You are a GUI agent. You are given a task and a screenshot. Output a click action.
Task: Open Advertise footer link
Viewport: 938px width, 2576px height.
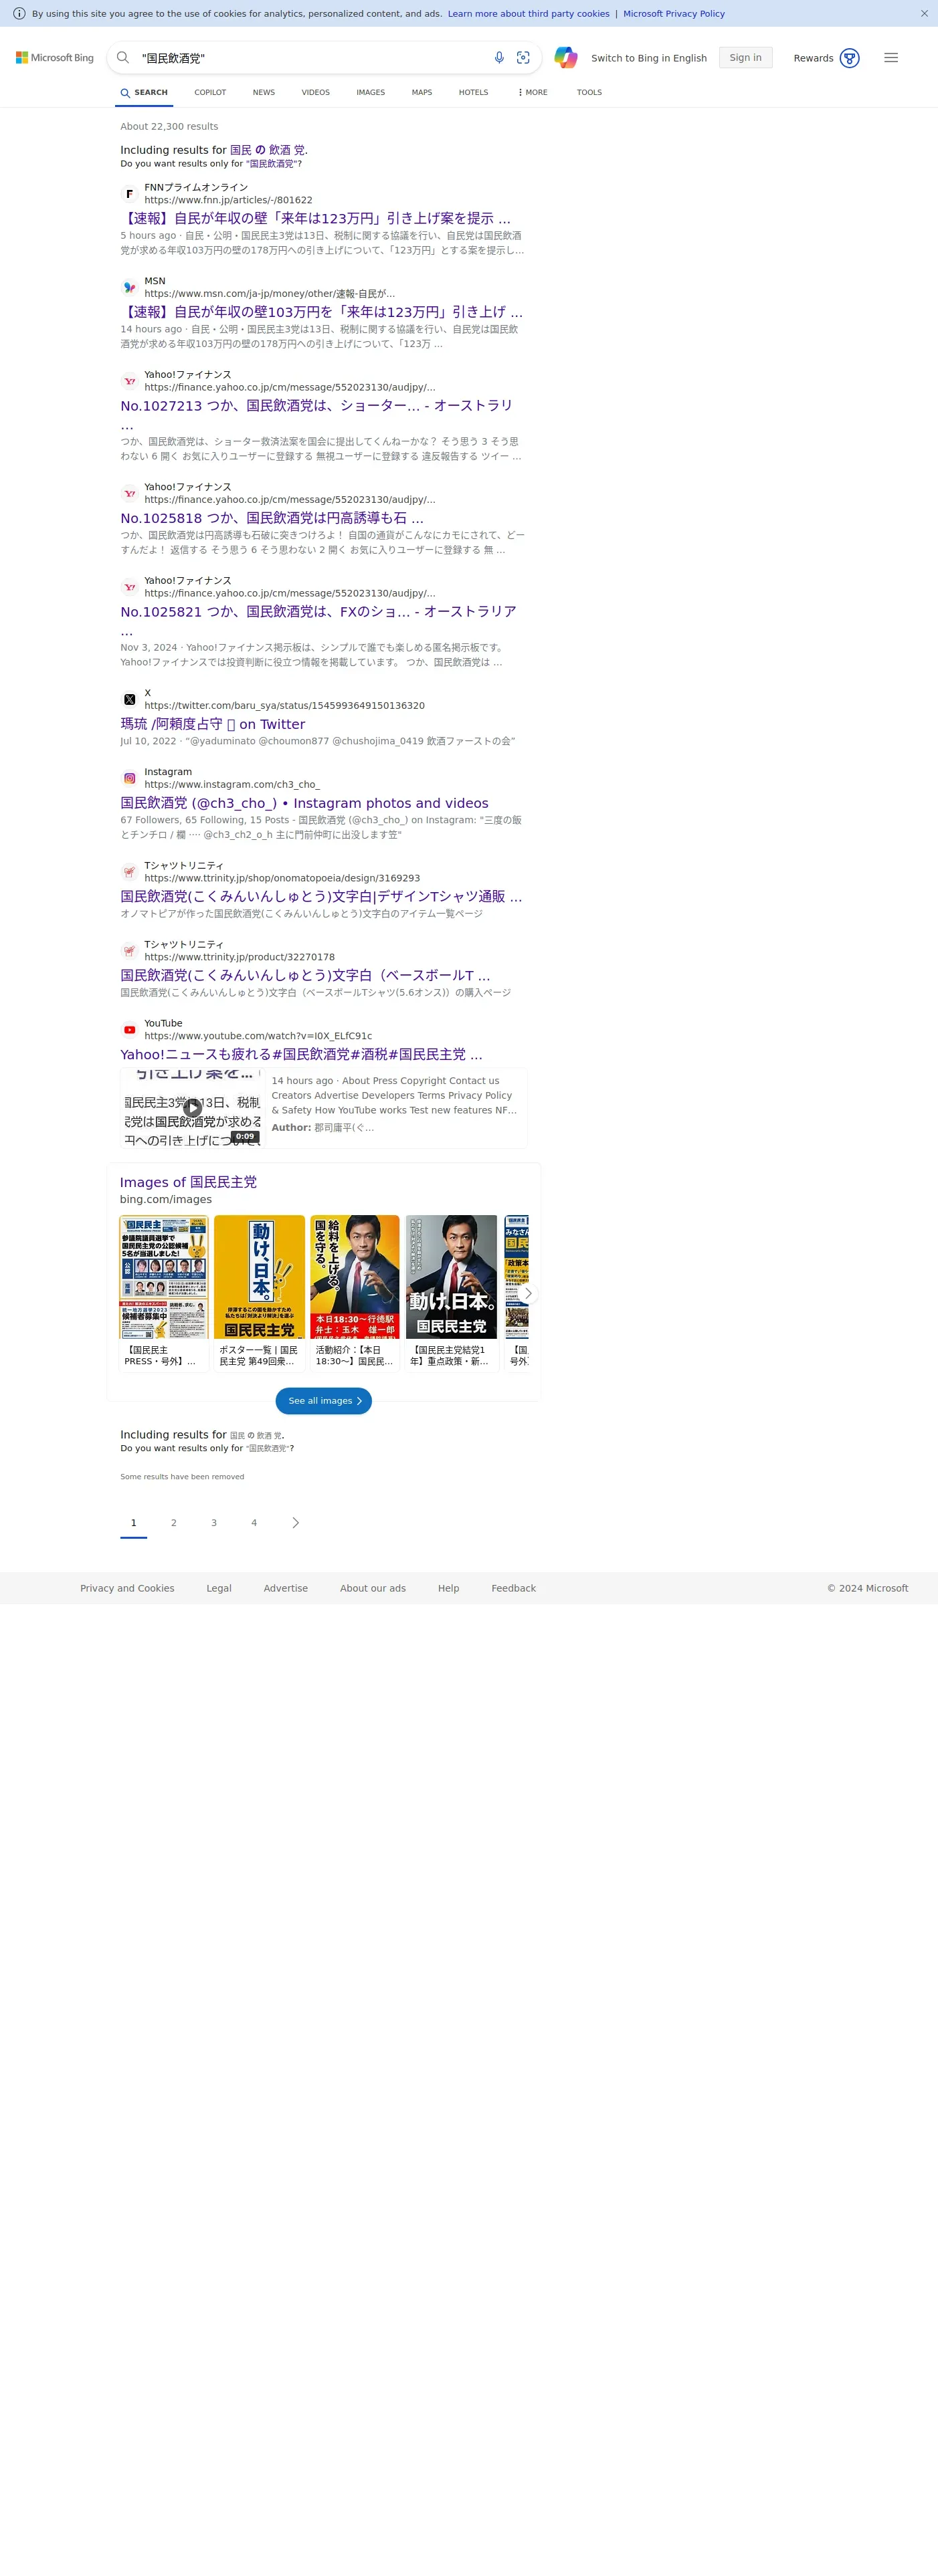[x=286, y=1588]
